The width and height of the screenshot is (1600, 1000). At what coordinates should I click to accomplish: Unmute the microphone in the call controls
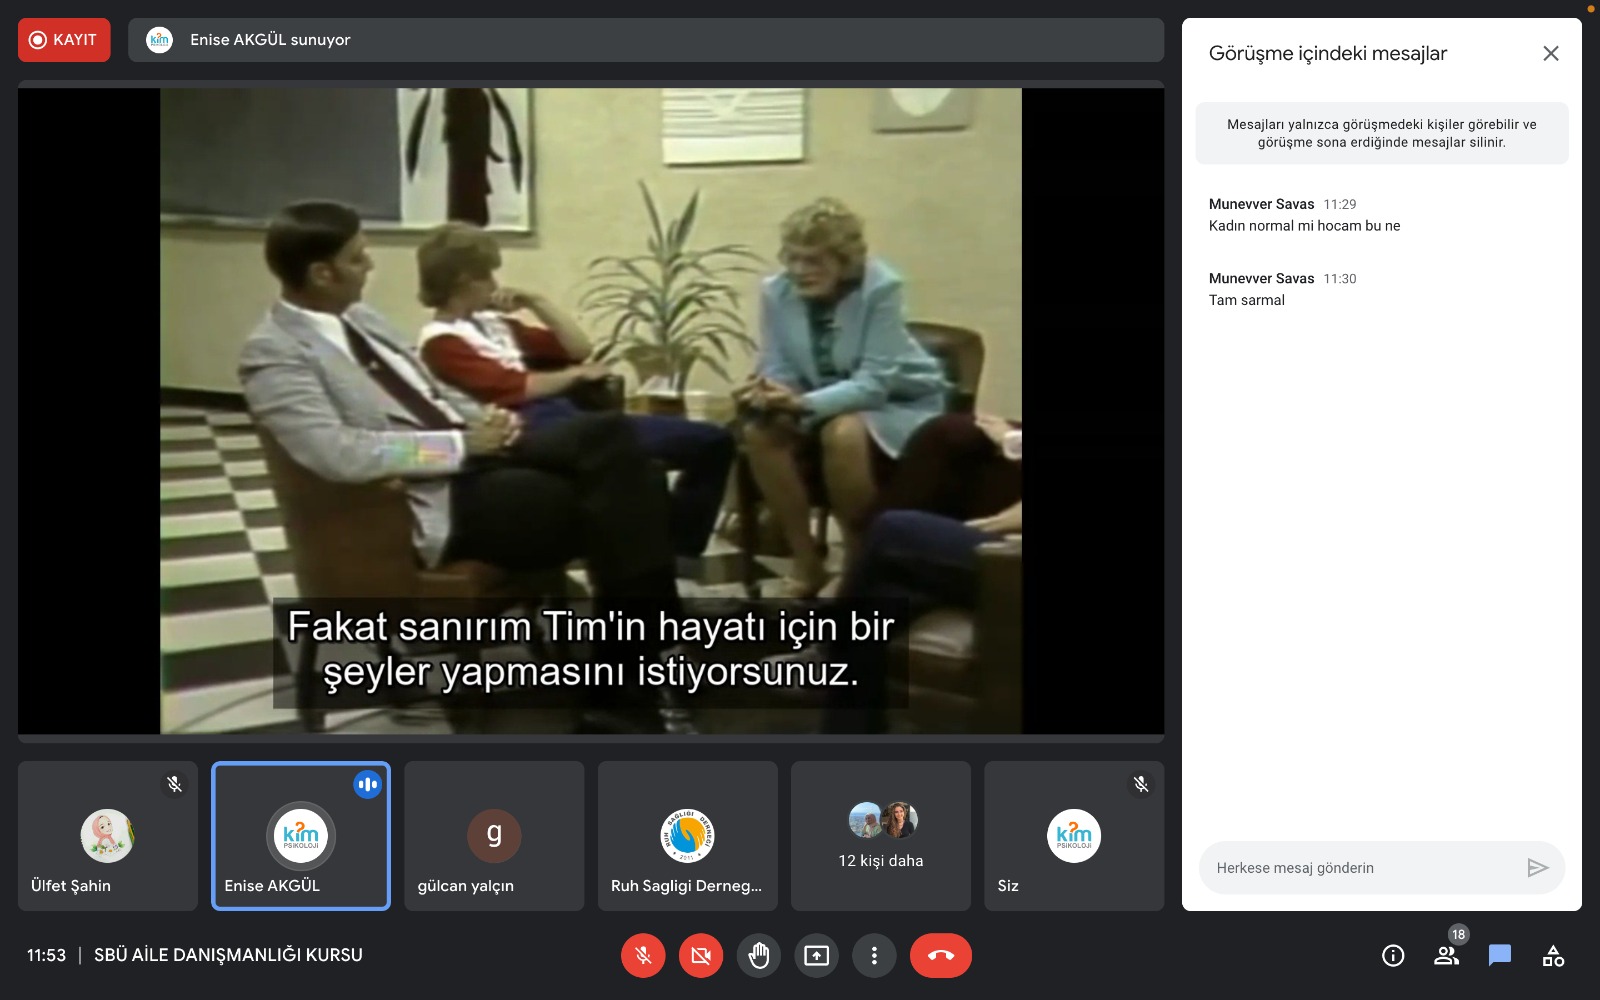pyautogui.click(x=643, y=956)
